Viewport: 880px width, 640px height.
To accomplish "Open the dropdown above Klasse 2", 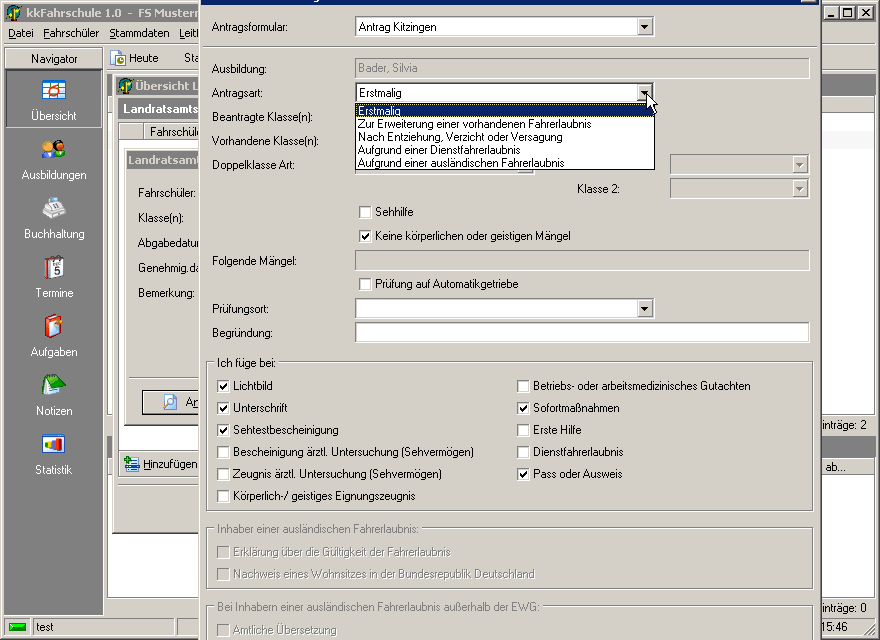I will (800, 164).
